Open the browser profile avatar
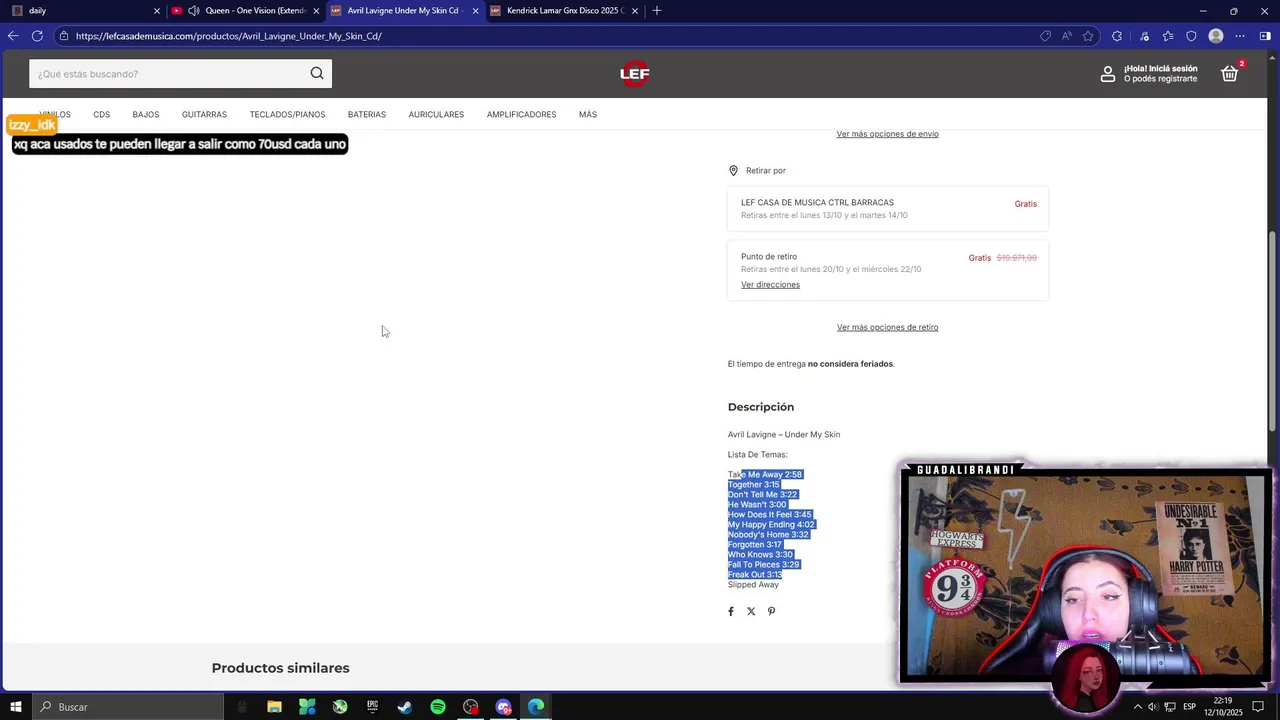 [x=1216, y=36]
